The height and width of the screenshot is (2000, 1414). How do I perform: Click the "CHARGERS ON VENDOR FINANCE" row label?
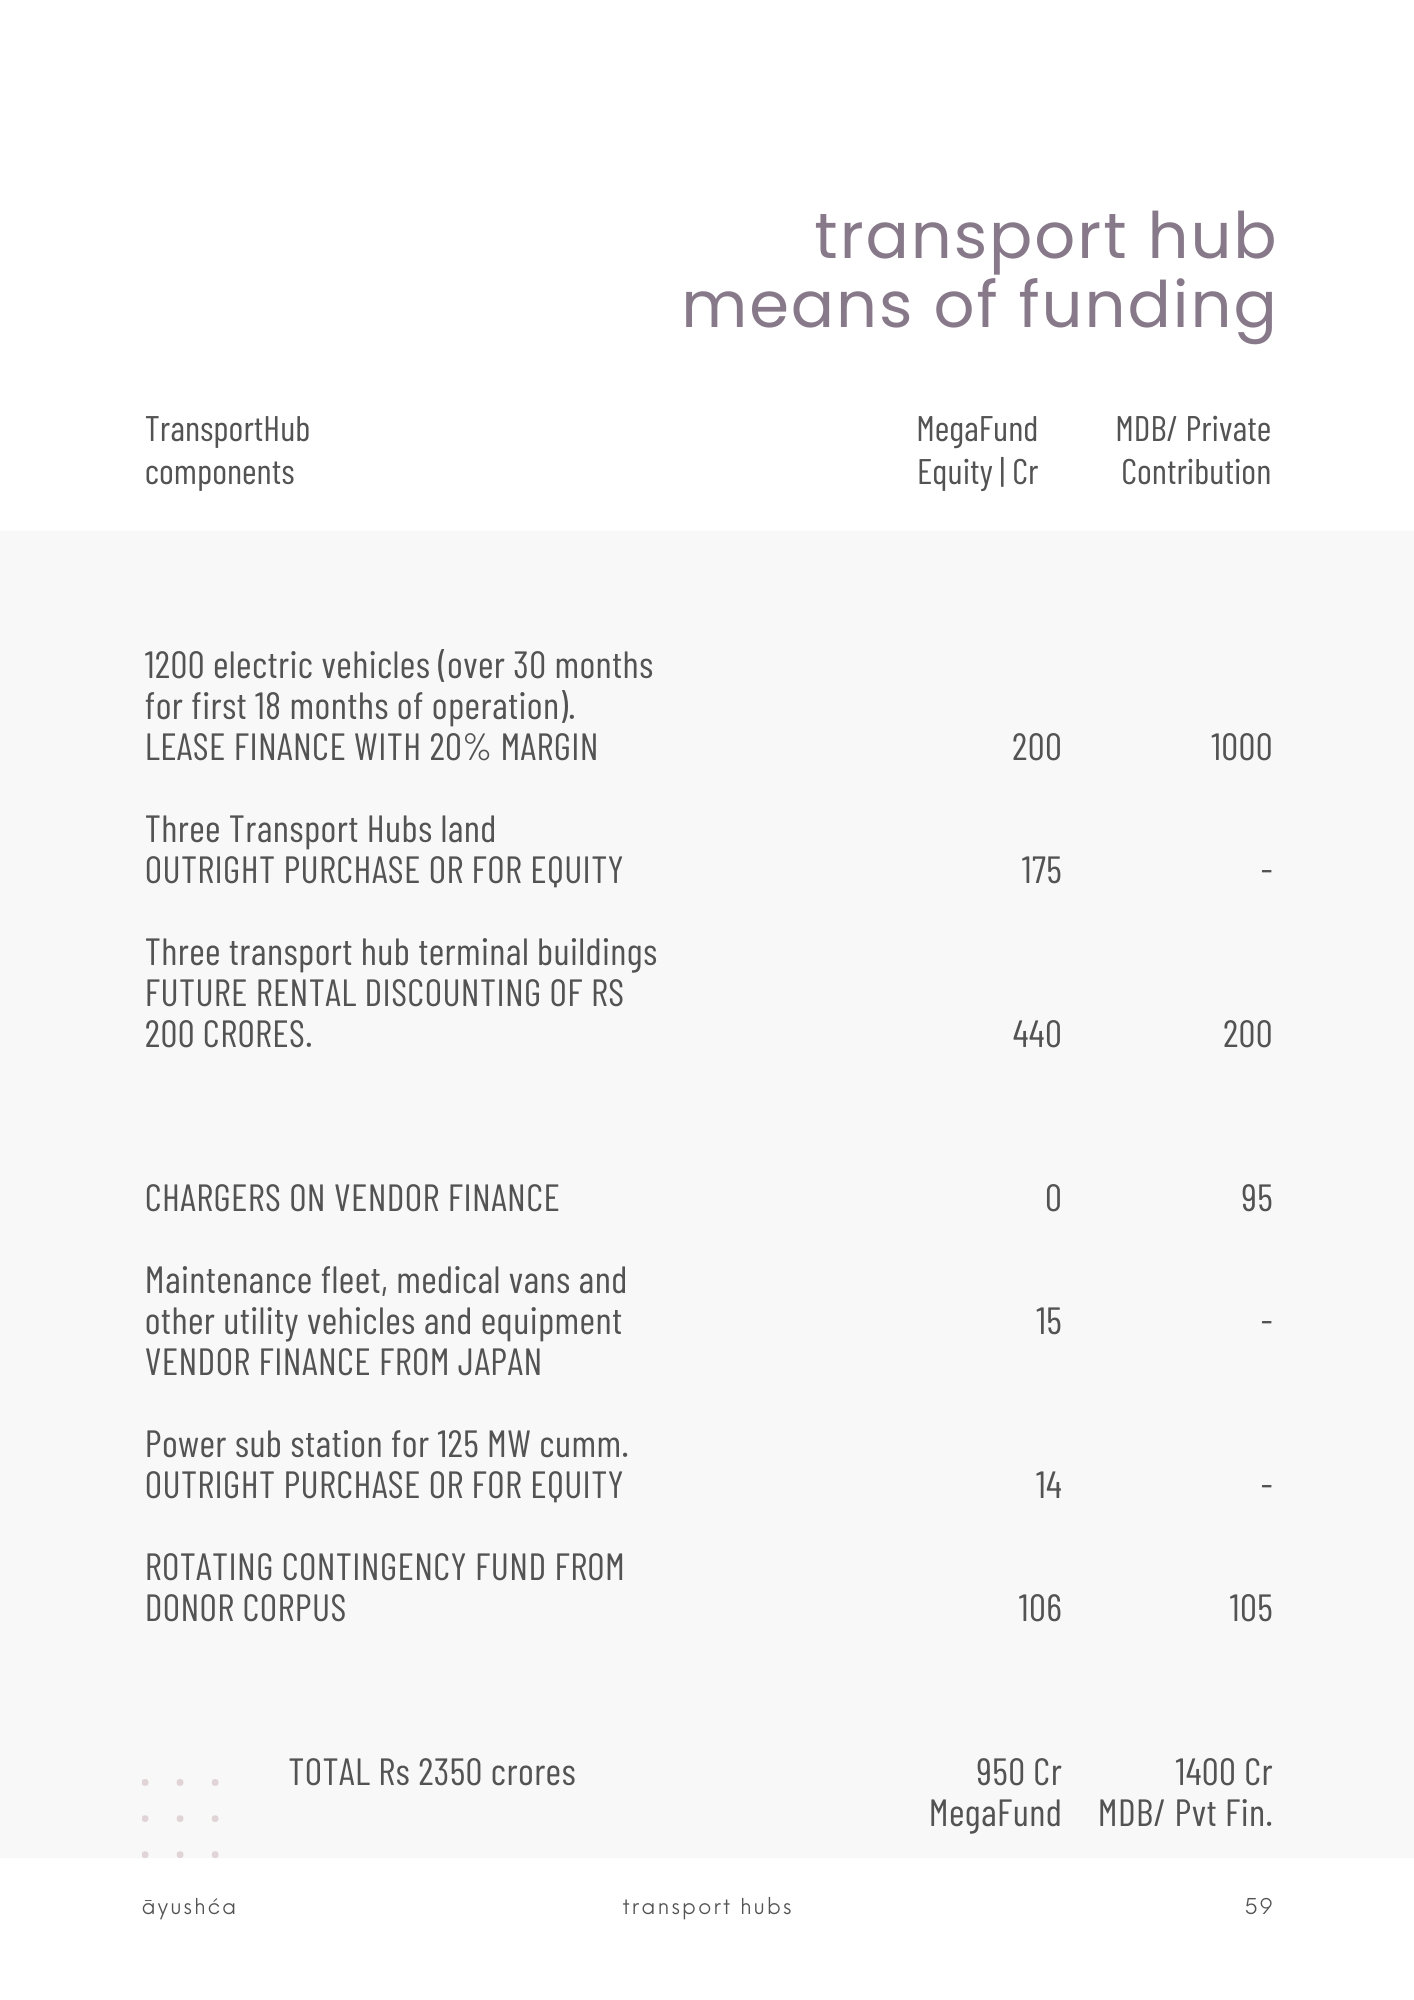(x=352, y=1198)
